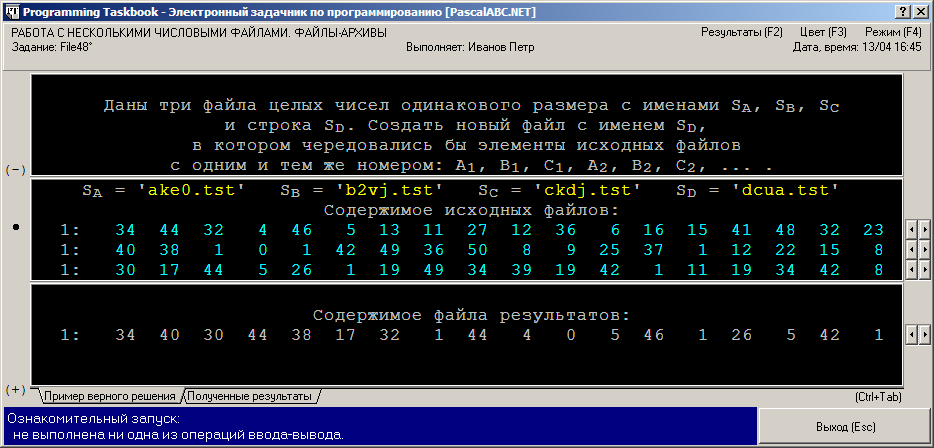Click the Programming Taskbook title bar app icon
Image resolution: width=934 pixels, height=448 pixels.
12,11
